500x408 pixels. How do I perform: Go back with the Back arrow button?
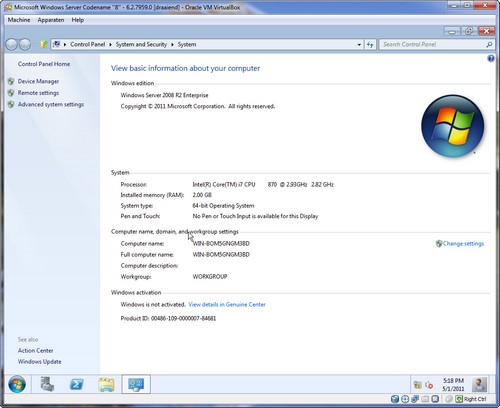pos(12,44)
